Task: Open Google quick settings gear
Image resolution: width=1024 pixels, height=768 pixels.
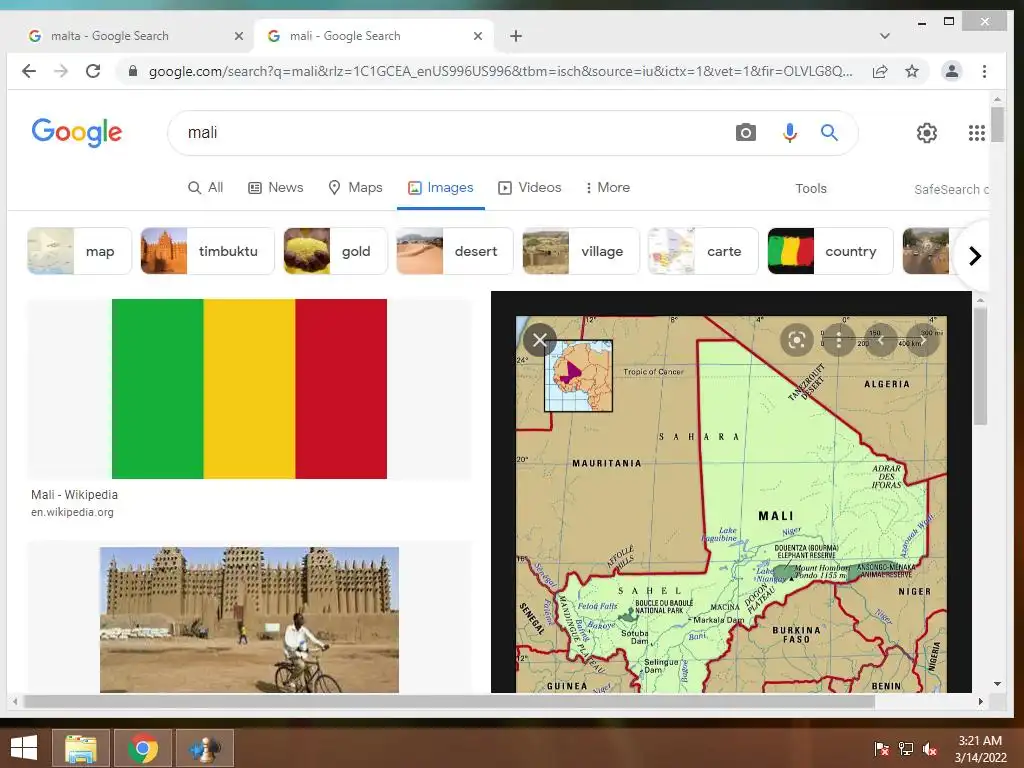Action: 926,133
